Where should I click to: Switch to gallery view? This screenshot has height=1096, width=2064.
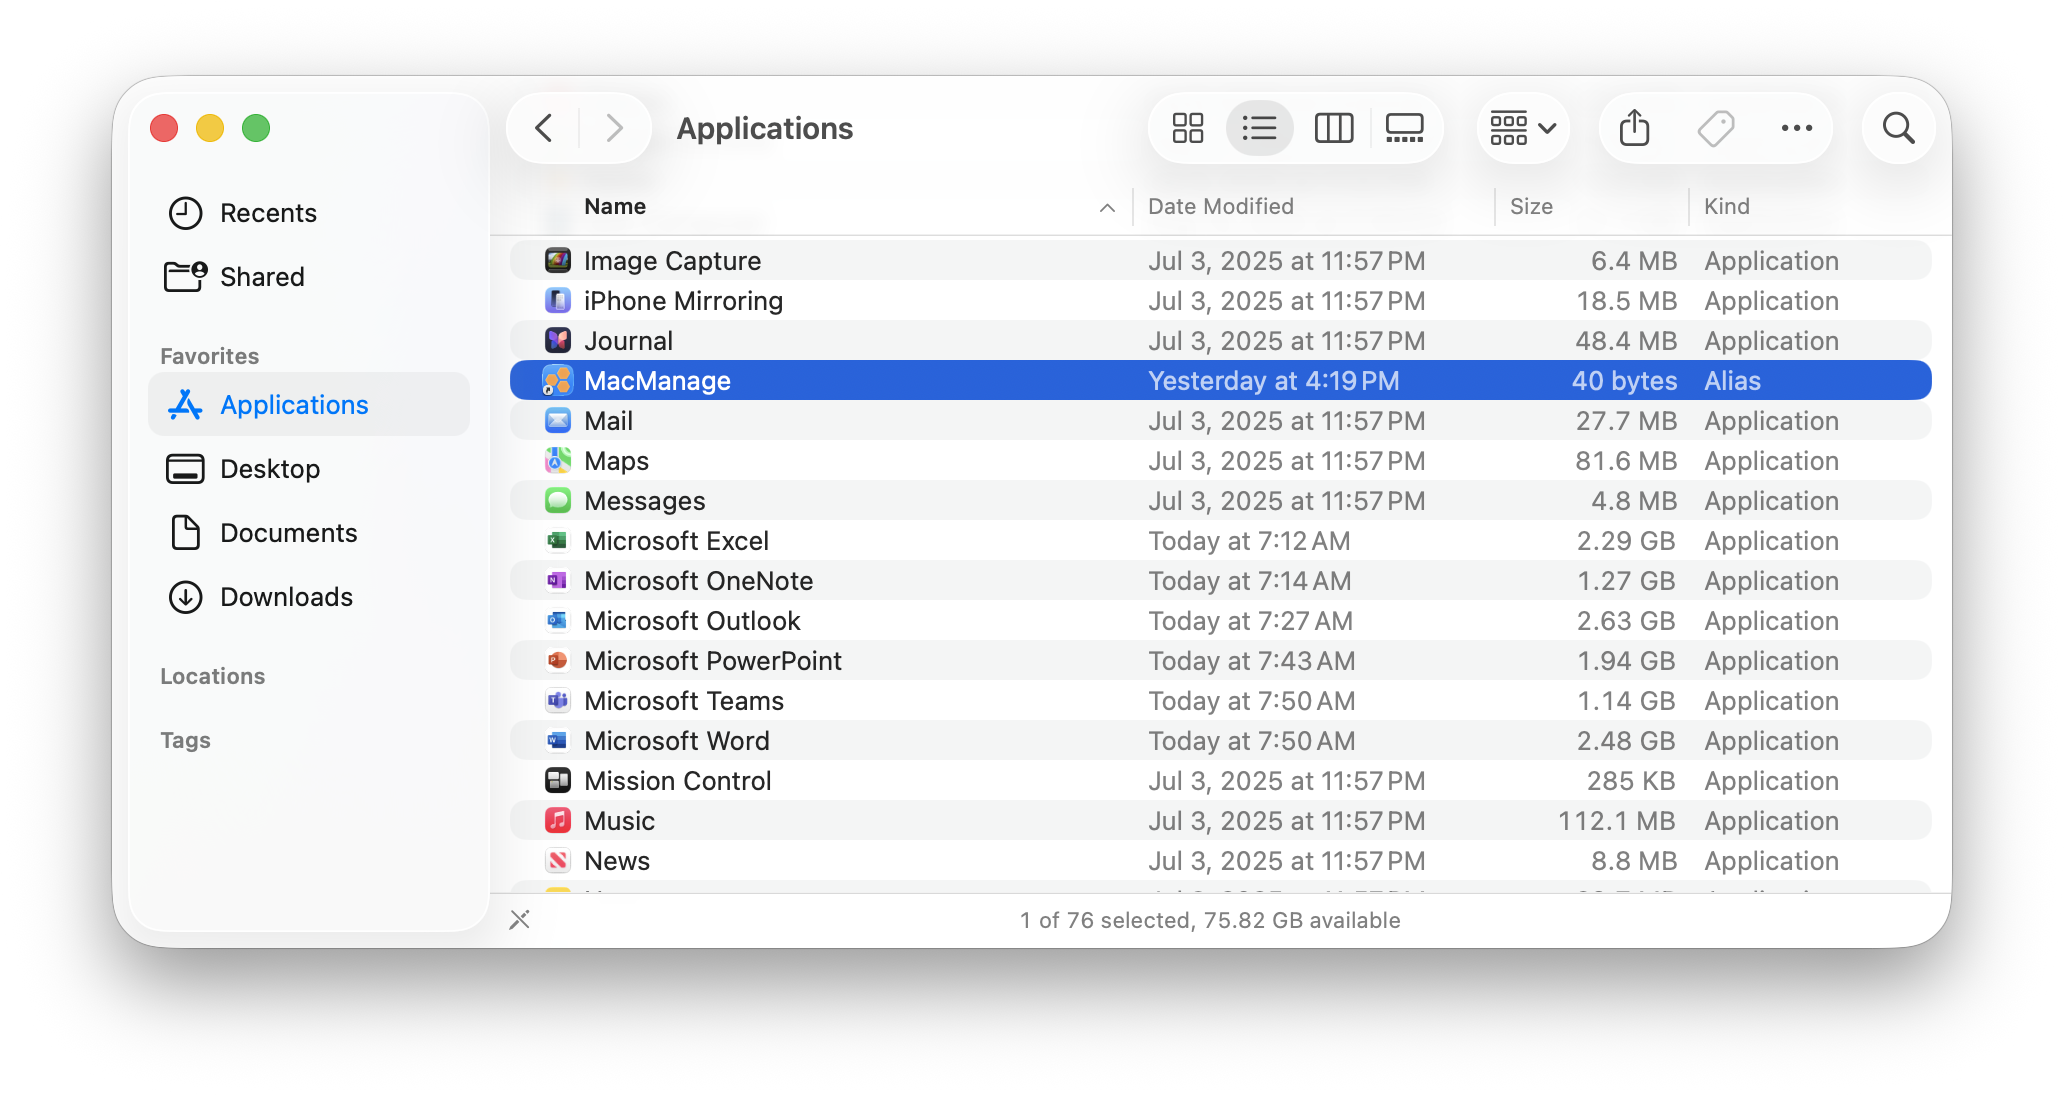click(x=1405, y=128)
